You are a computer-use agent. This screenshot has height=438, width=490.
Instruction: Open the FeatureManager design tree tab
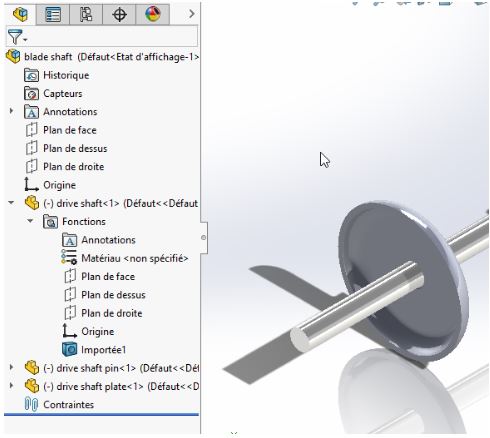click(20, 14)
